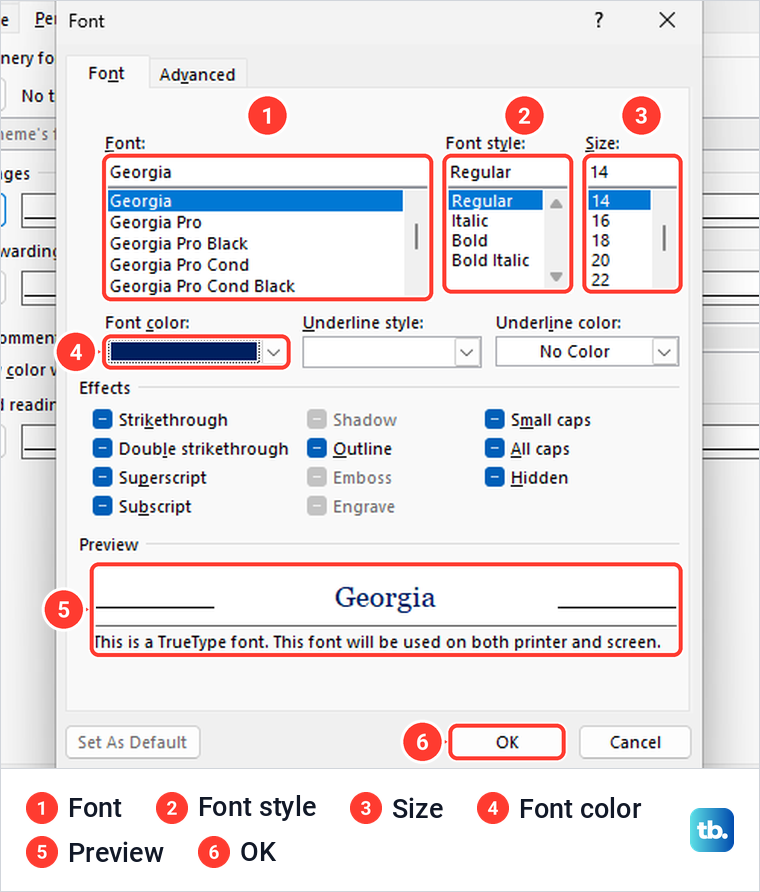Open the Underline color No Color dropdown
Image resolution: width=760 pixels, height=892 pixels.
[587, 352]
